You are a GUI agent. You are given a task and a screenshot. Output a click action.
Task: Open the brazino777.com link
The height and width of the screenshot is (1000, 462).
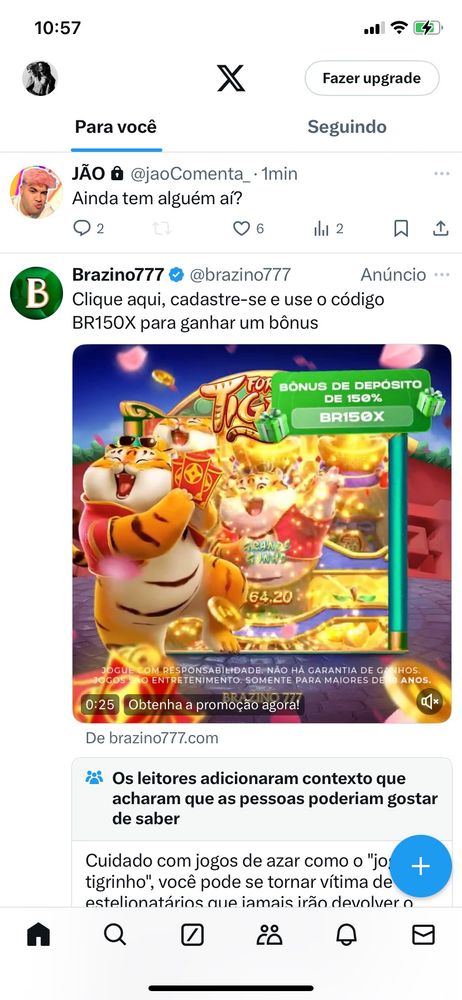tap(152, 739)
